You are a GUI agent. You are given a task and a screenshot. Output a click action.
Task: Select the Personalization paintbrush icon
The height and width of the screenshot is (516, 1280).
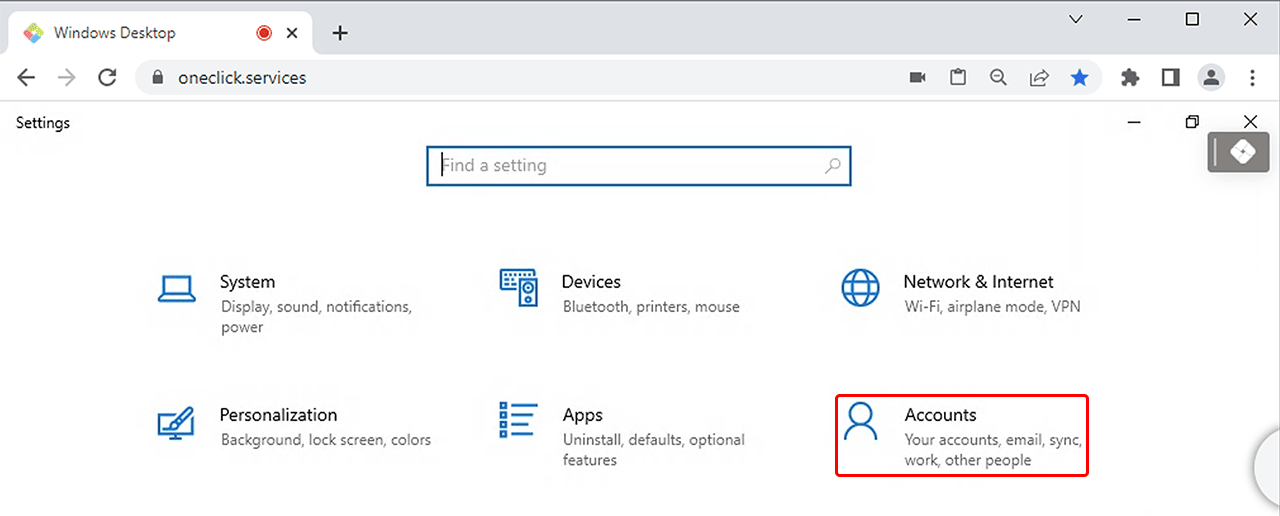[x=176, y=421]
